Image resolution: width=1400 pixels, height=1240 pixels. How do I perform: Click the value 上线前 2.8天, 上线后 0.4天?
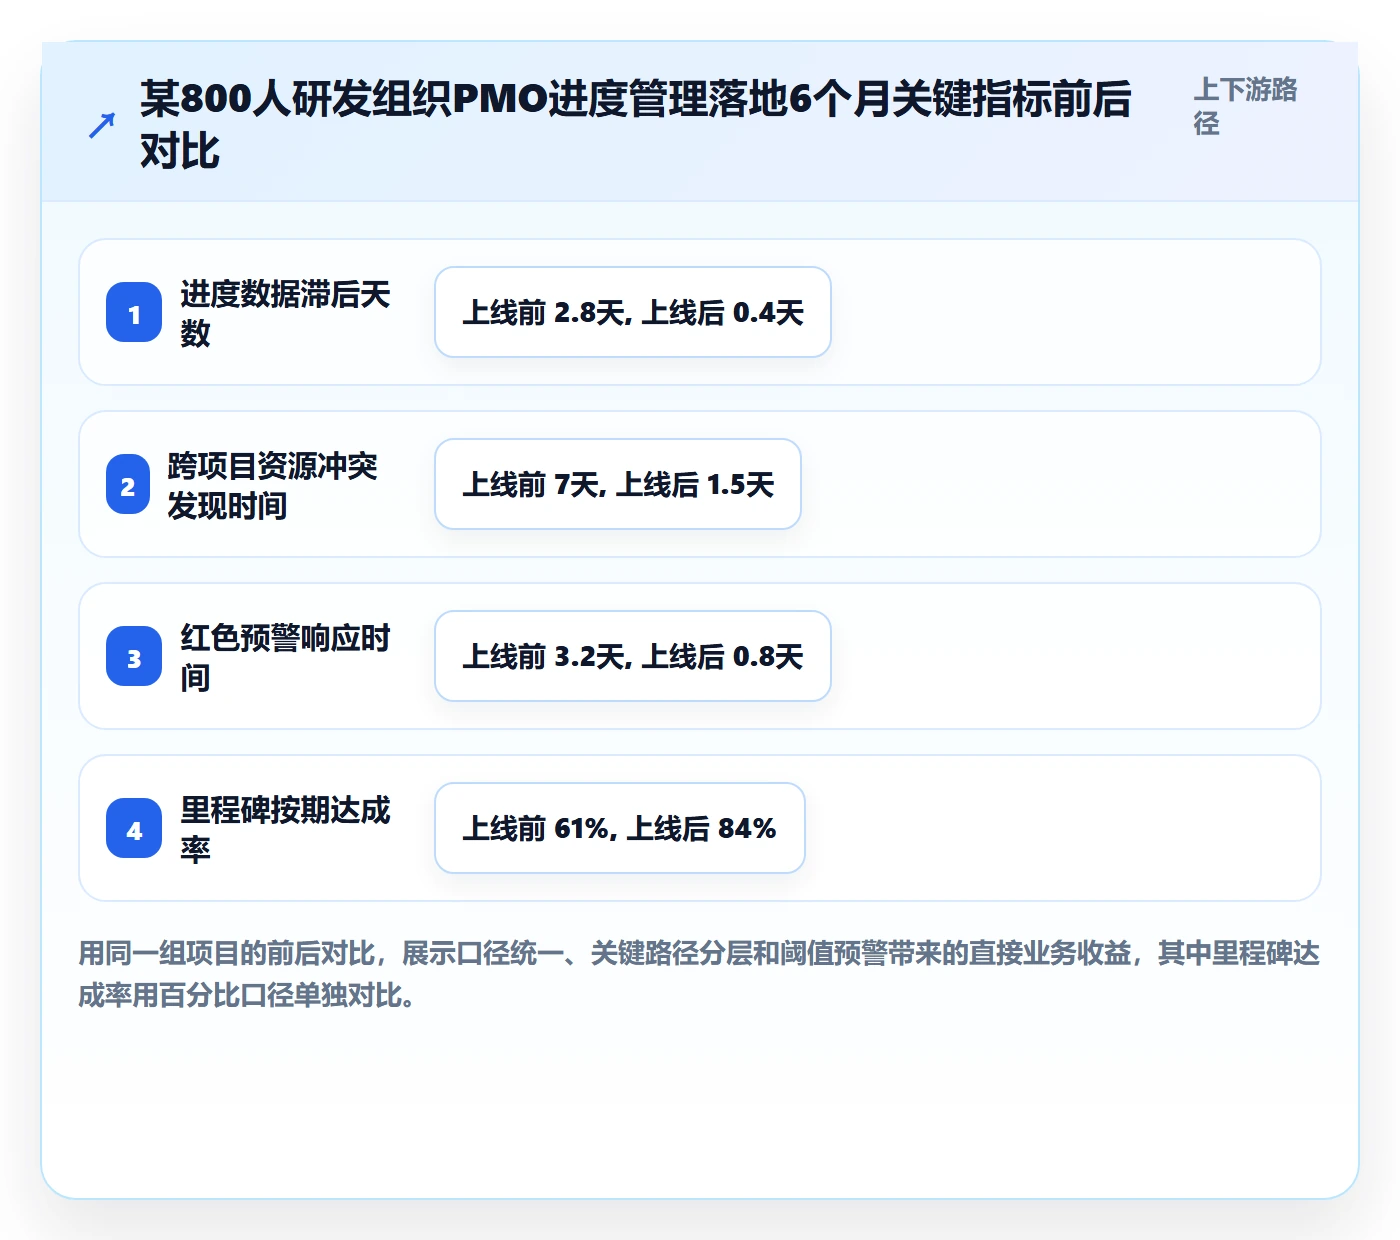[633, 312]
